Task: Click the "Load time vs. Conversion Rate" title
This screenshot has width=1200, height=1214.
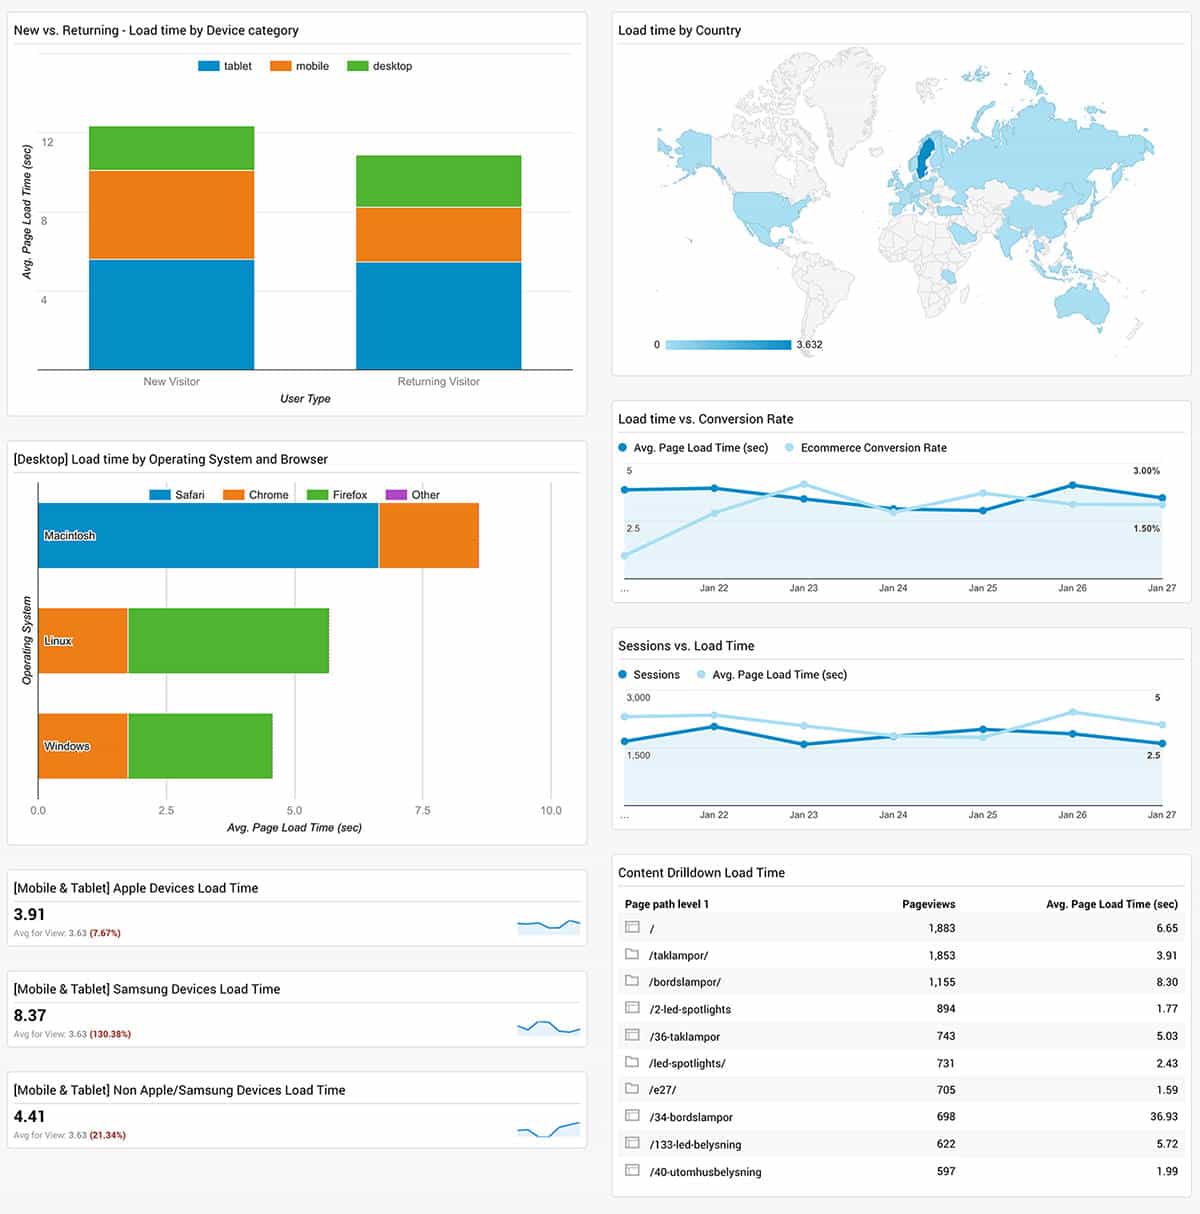Action: coord(706,419)
